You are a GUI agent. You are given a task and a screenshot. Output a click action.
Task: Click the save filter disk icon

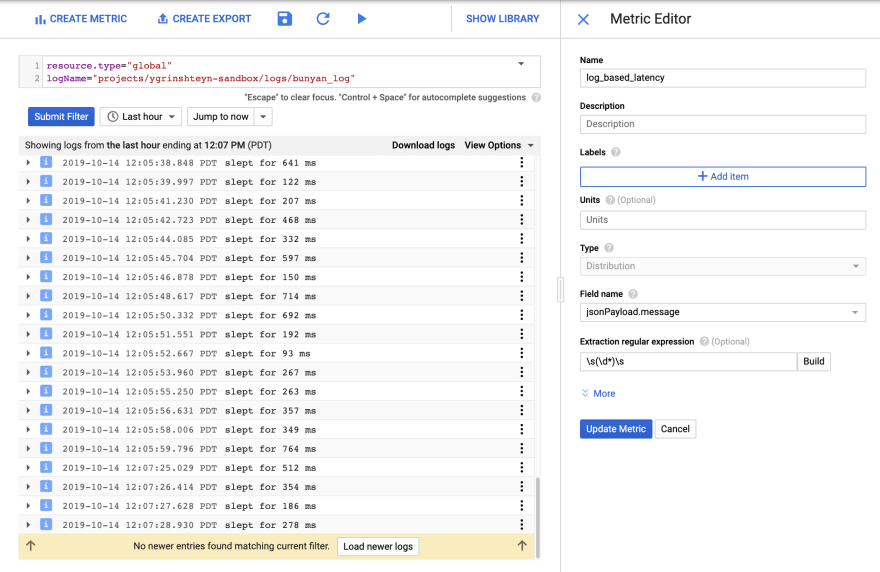(x=285, y=19)
